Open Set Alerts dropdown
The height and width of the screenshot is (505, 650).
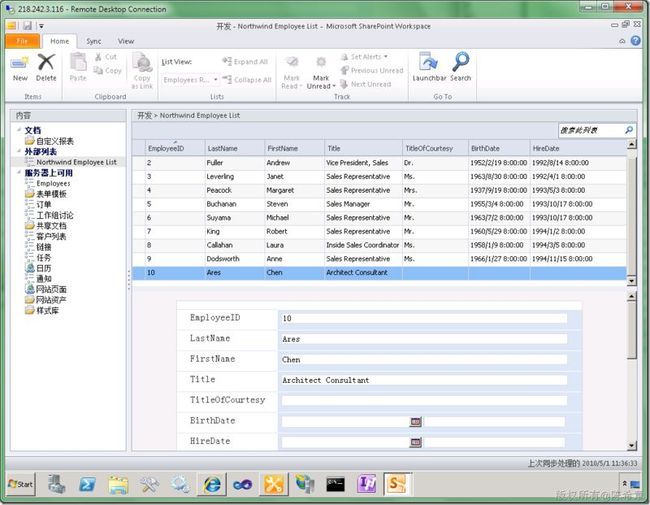point(364,57)
